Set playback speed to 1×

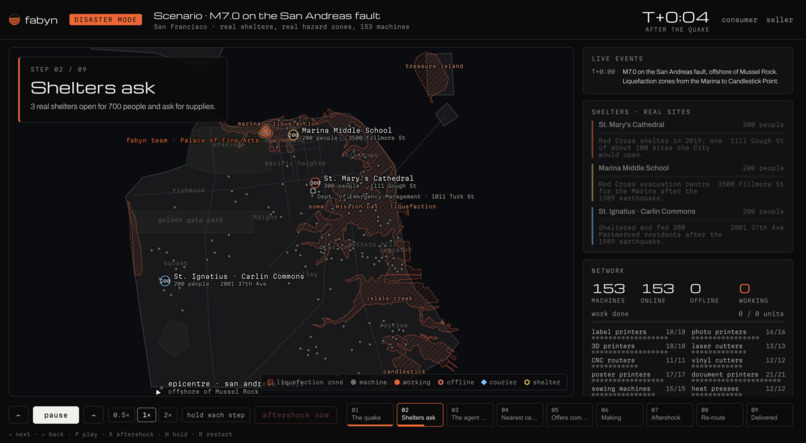[146, 415]
